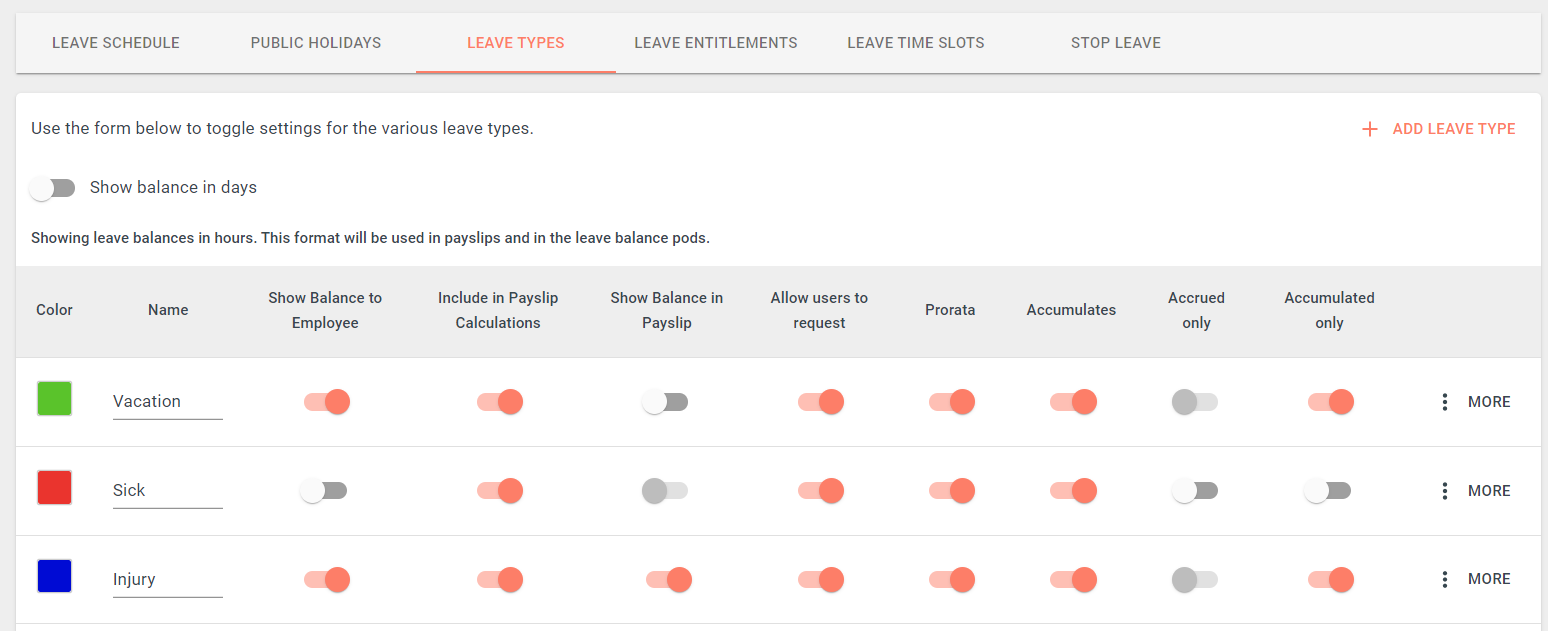Toggle Injury Show Balance to Employee
This screenshot has width=1548, height=631.
[326, 579]
